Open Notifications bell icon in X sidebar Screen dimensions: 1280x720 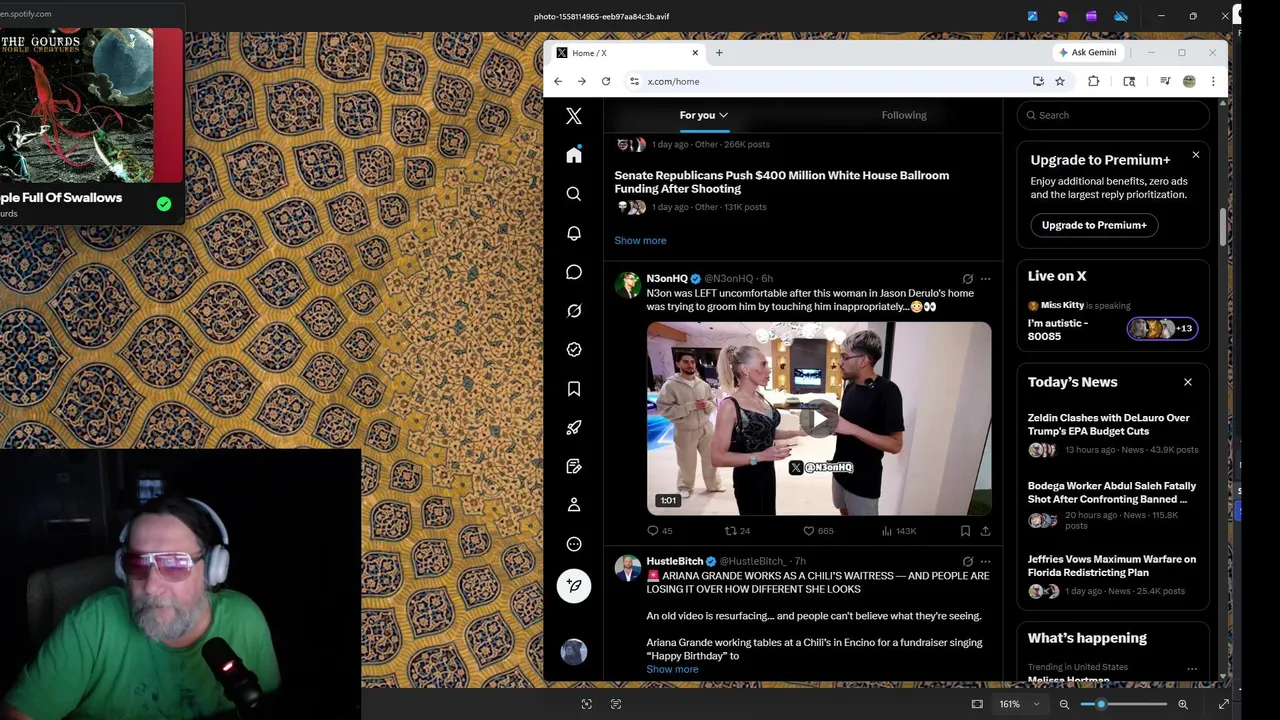(574, 233)
